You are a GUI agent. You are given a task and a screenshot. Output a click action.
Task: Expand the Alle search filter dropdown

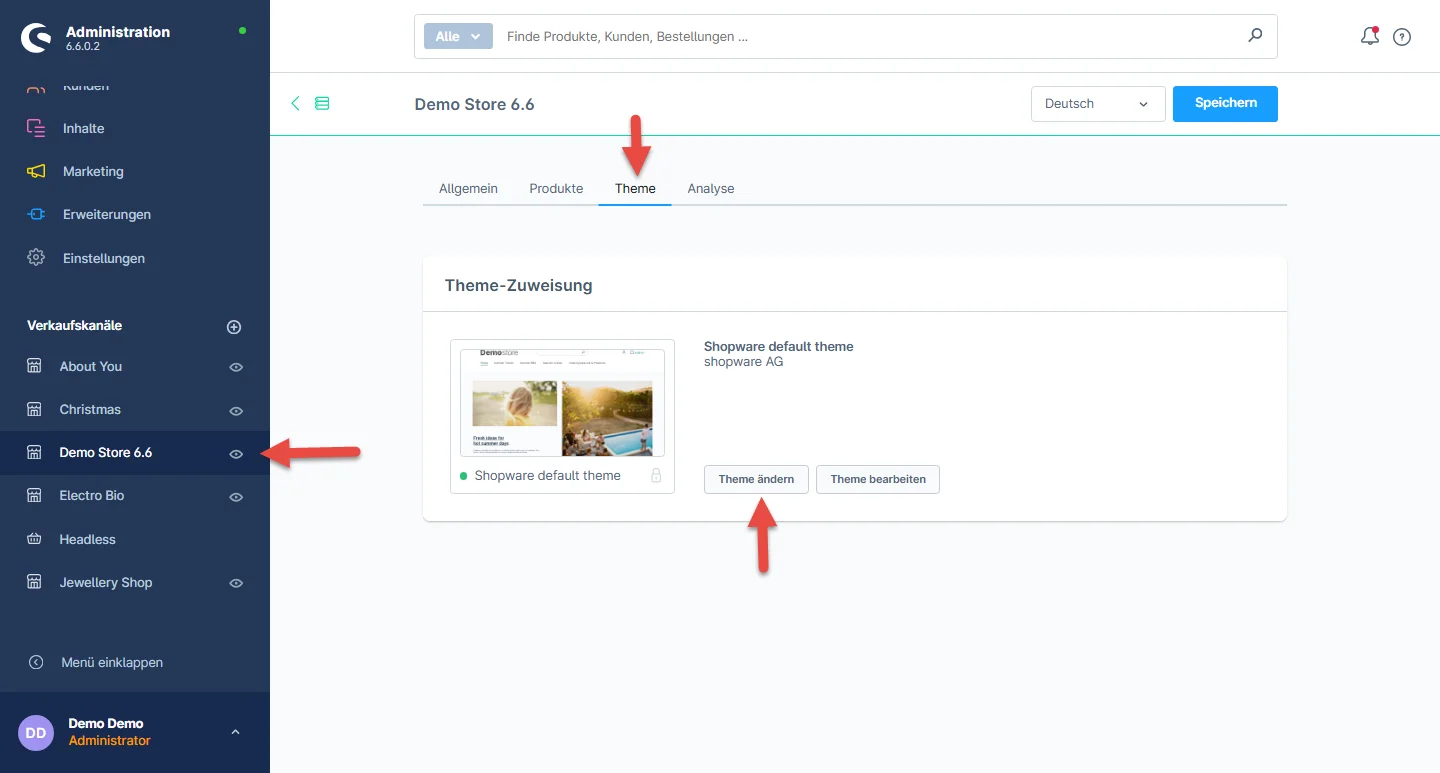pyautogui.click(x=458, y=36)
